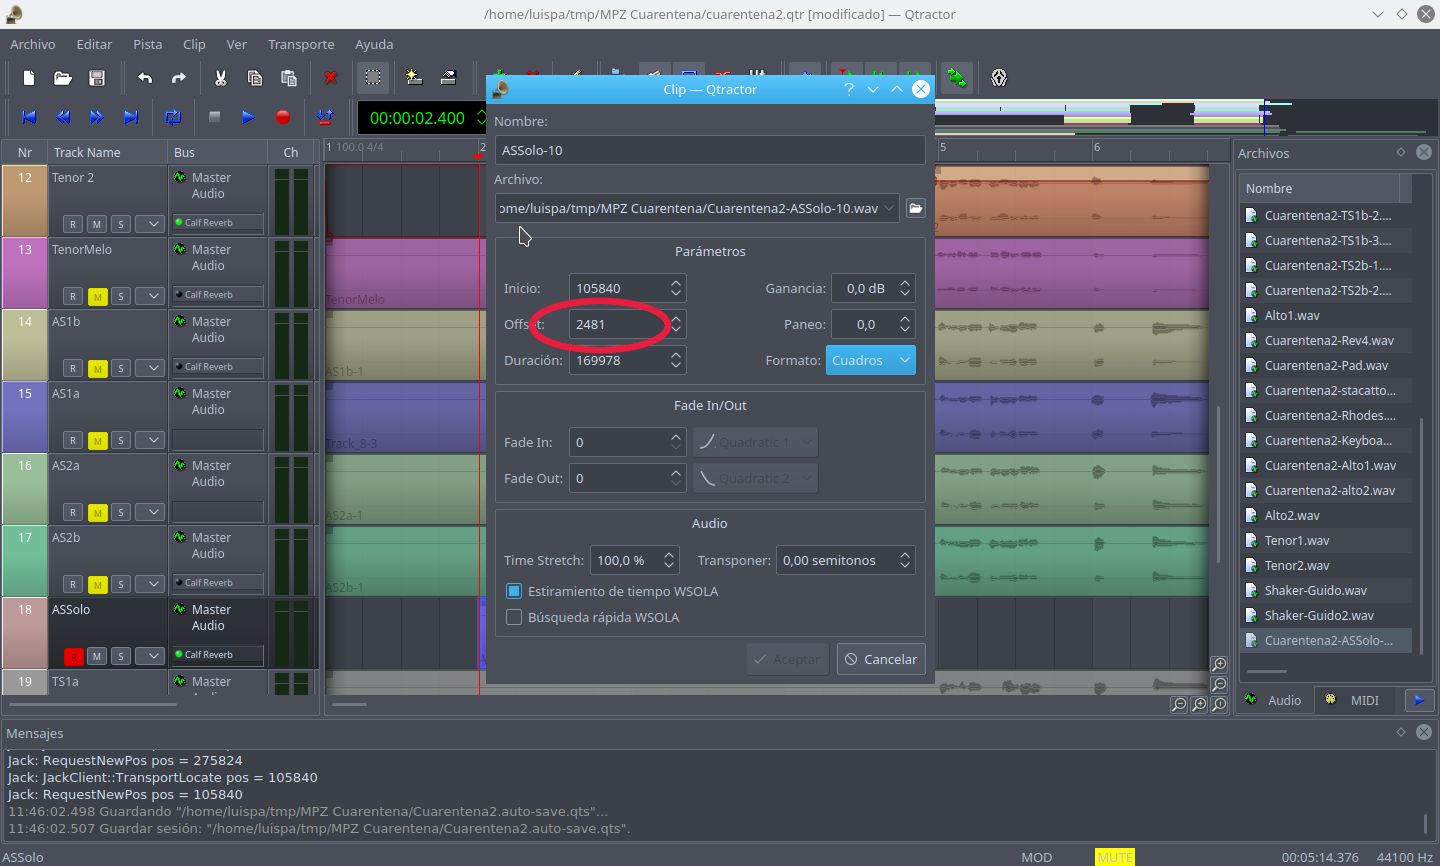The image size is (1440, 866).
Task: Click the Offset value field
Action: [x=617, y=324]
